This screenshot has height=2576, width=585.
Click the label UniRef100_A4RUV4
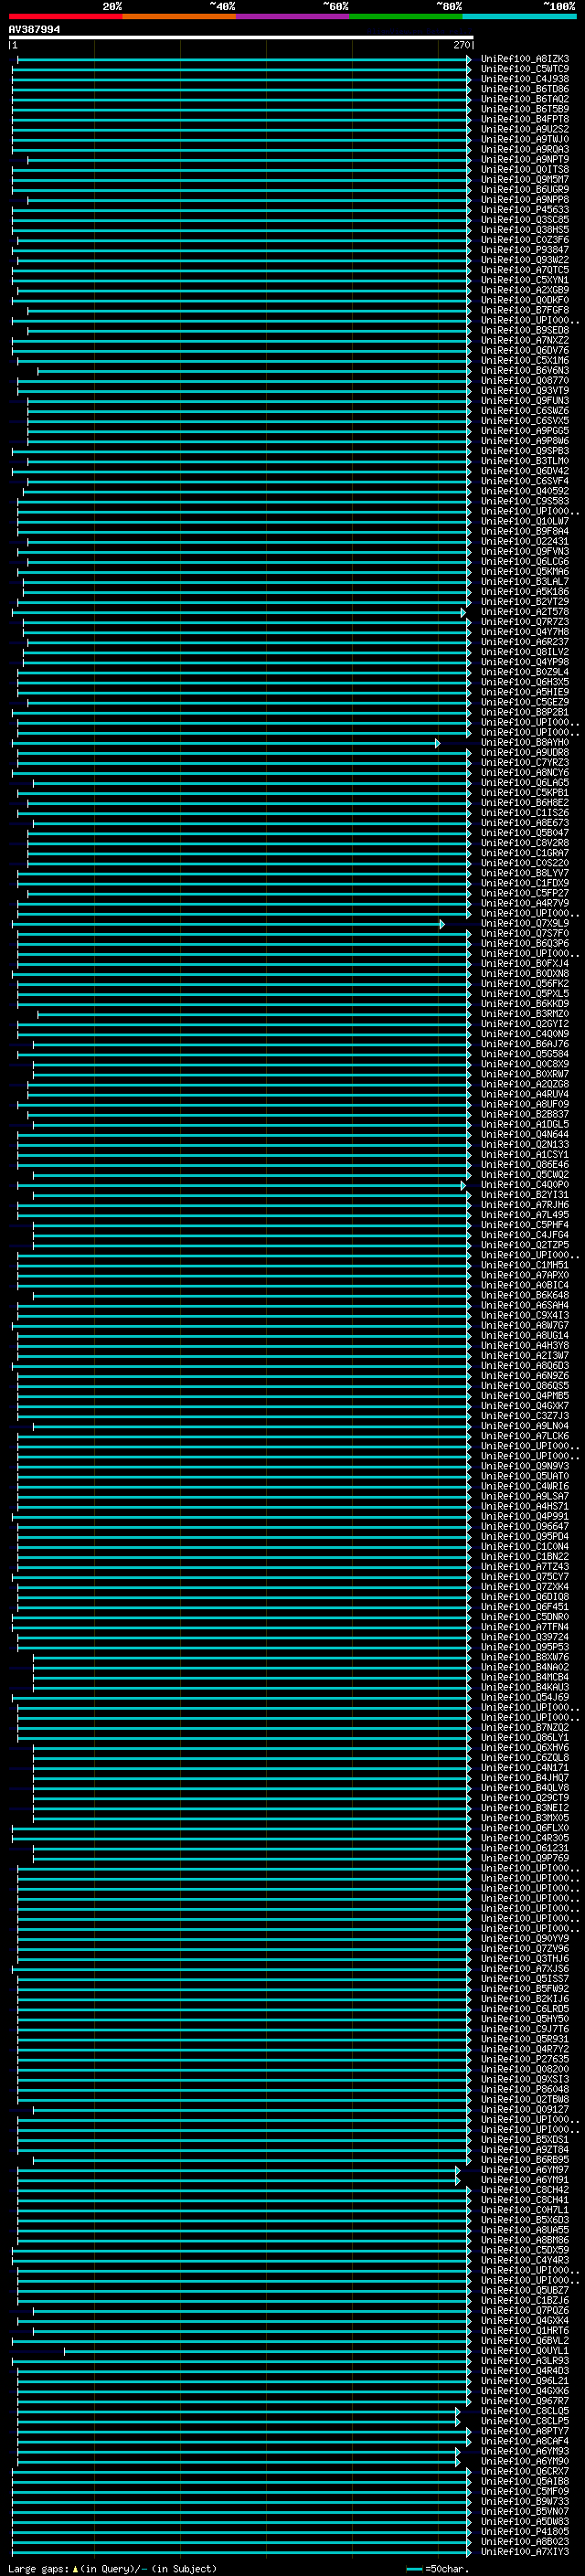(525, 1094)
